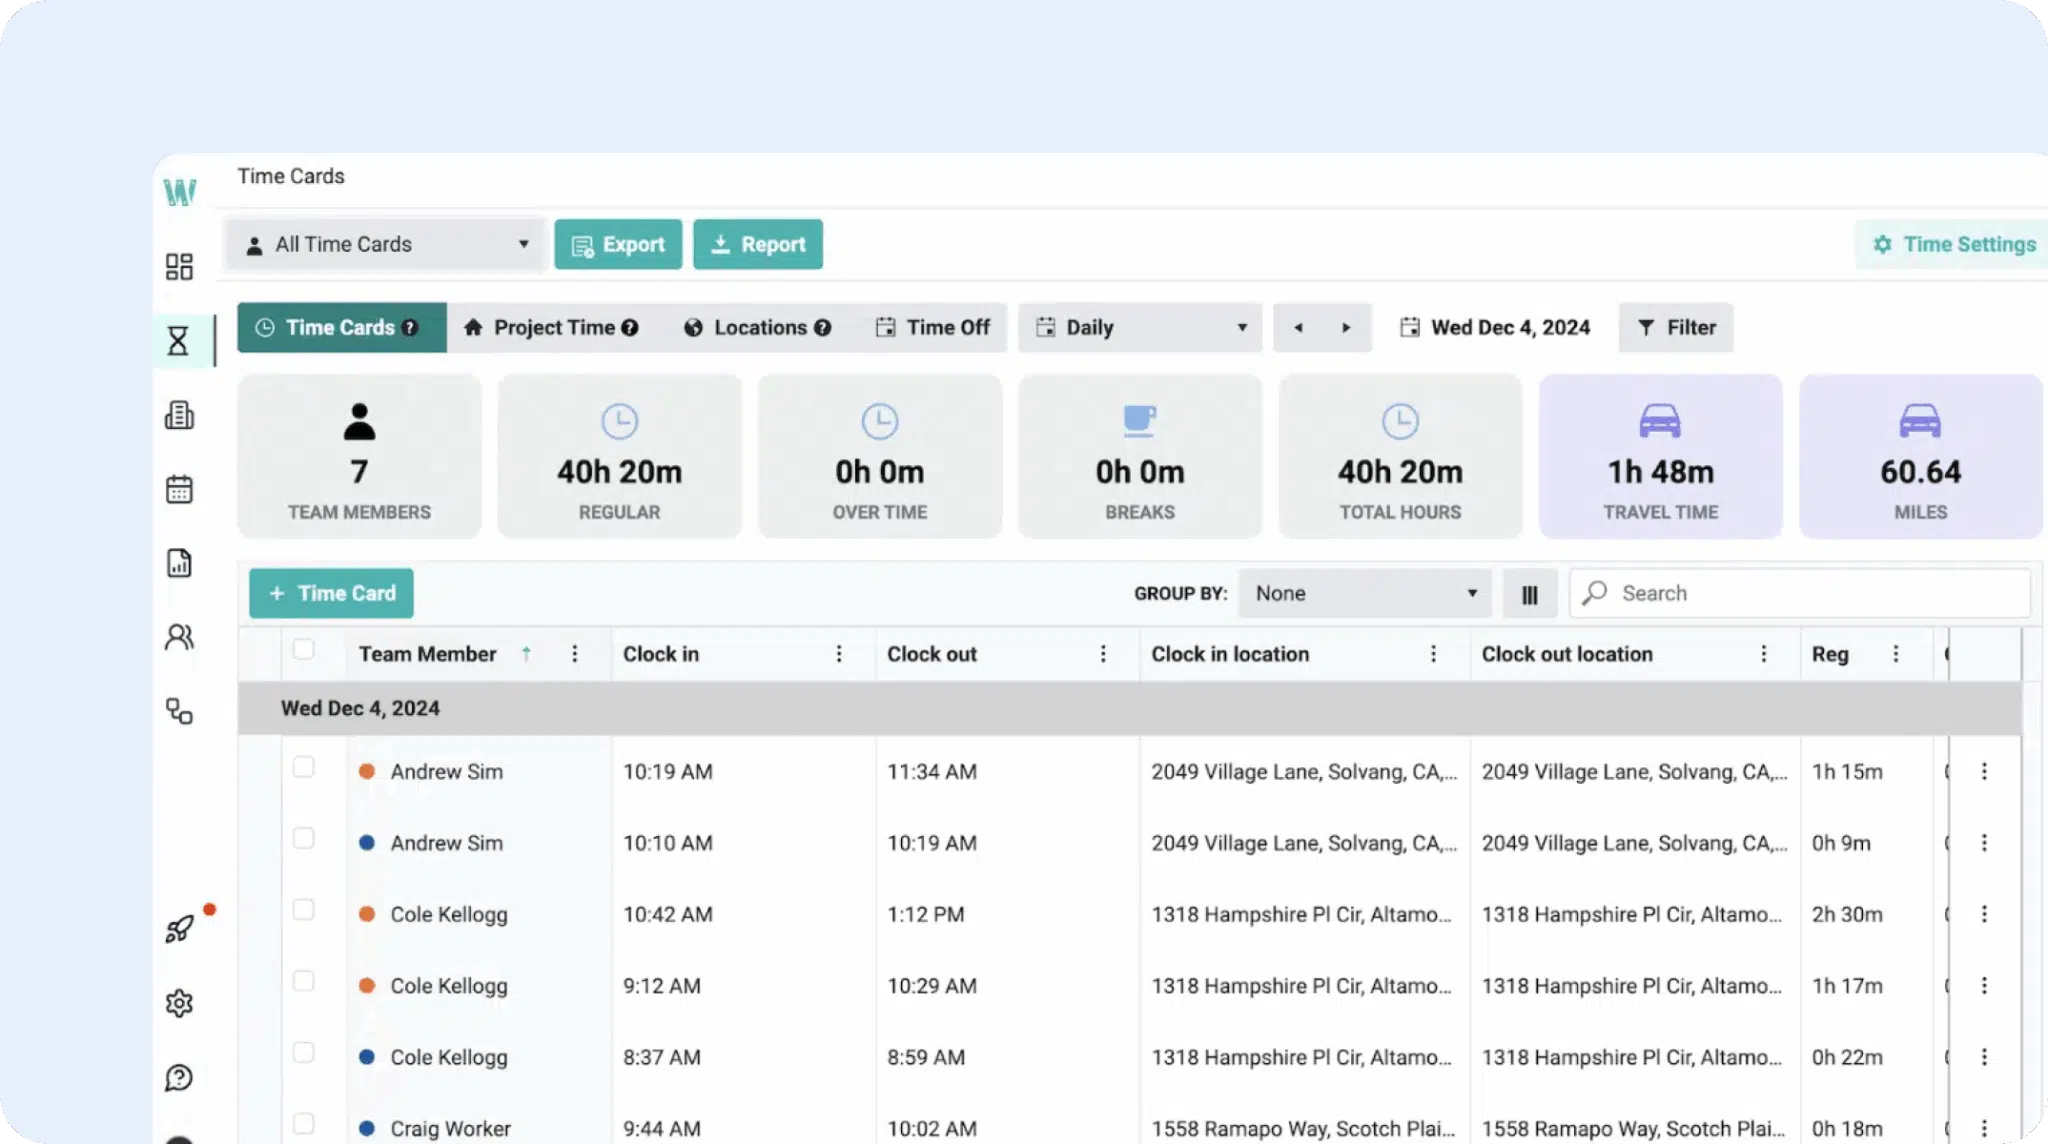Click the Search input field
Image resolution: width=2048 pixels, height=1144 pixels.
(x=1800, y=594)
